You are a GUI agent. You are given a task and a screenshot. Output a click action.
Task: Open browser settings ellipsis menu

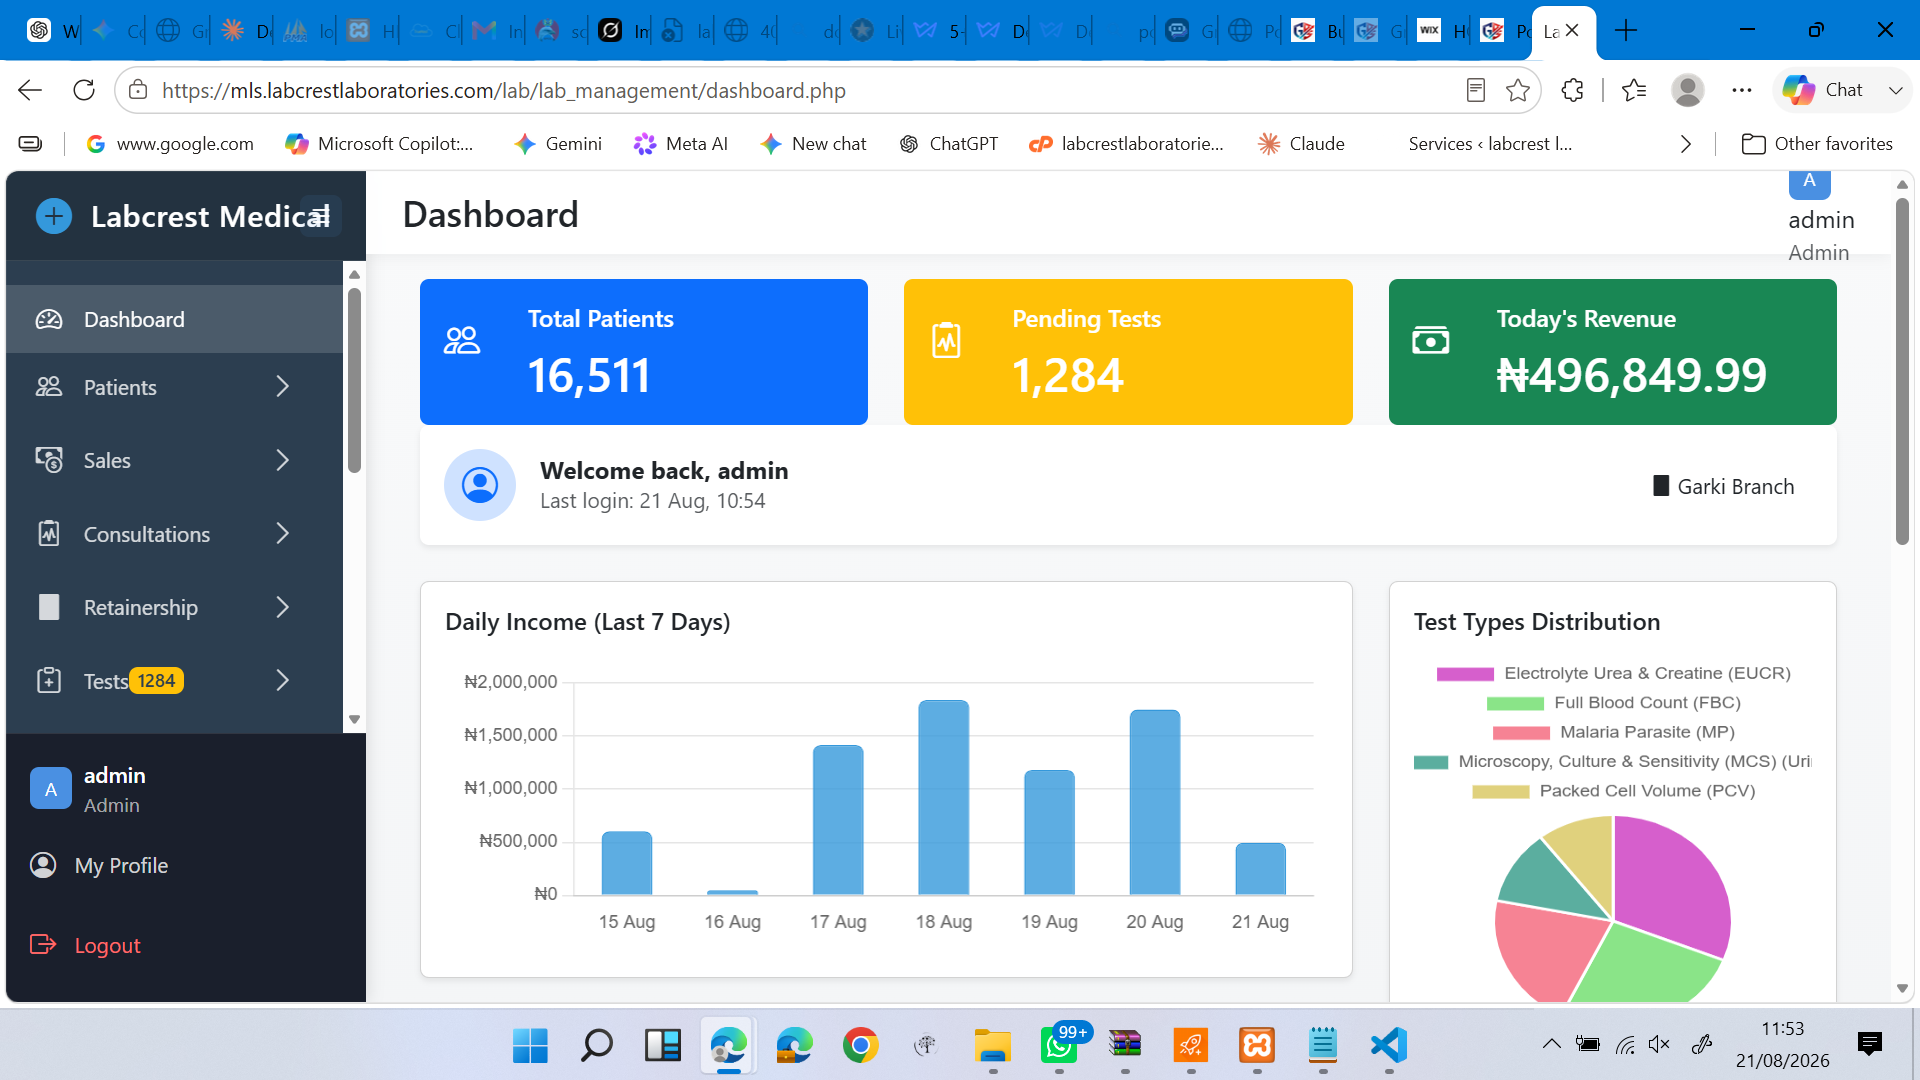click(x=1742, y=90)
